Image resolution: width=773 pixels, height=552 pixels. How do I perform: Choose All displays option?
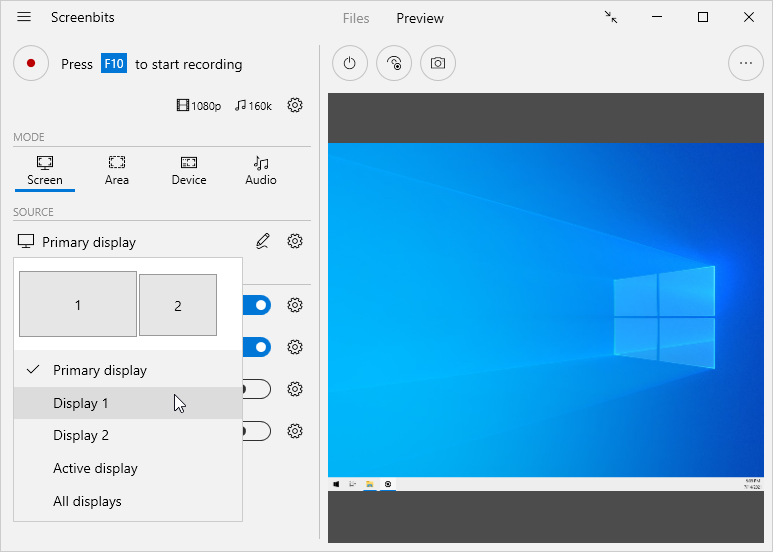pyautogui.click(x=128, y=501)
